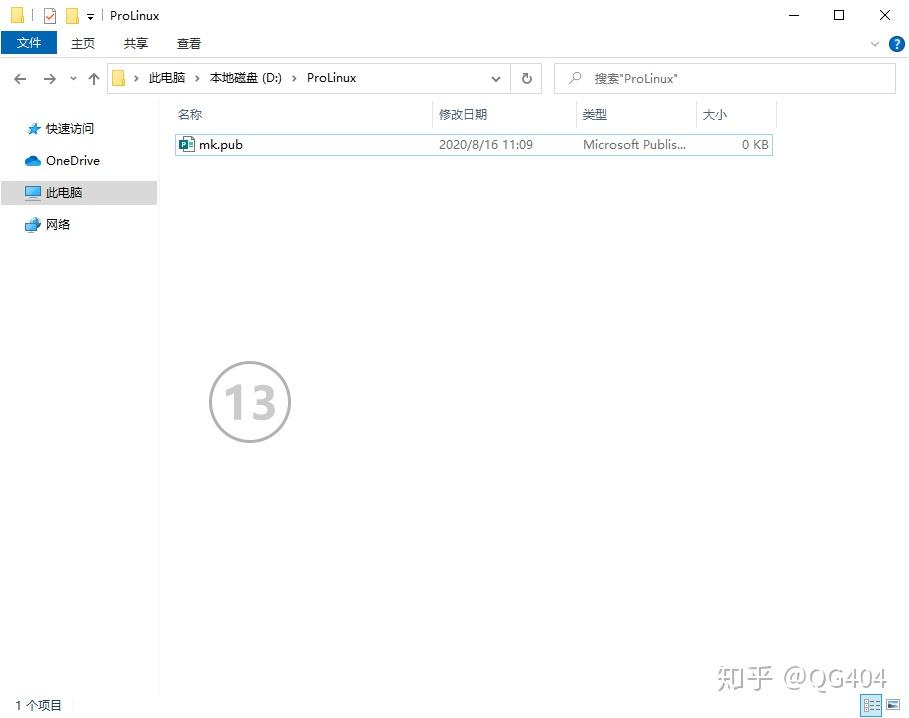Open the customize quick access toolbar dropdown
Image resolution: width=909 pixels, height=718 pixels.
point(90,17)
